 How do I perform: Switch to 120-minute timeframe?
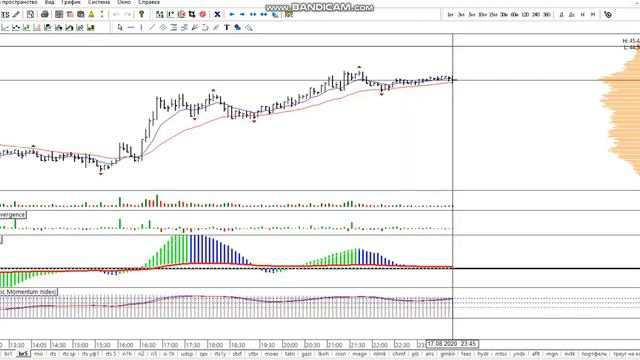tap(525, 15)
